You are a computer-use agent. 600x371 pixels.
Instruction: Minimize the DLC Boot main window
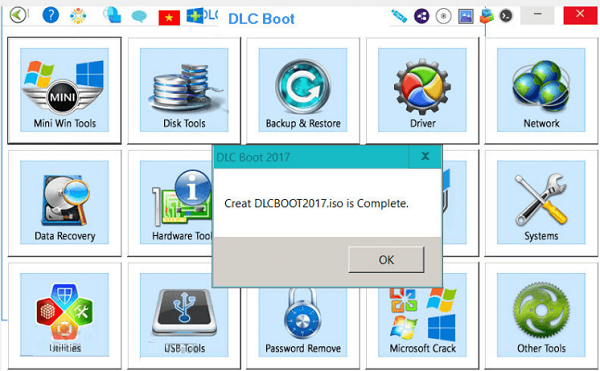tap(538, 15)
